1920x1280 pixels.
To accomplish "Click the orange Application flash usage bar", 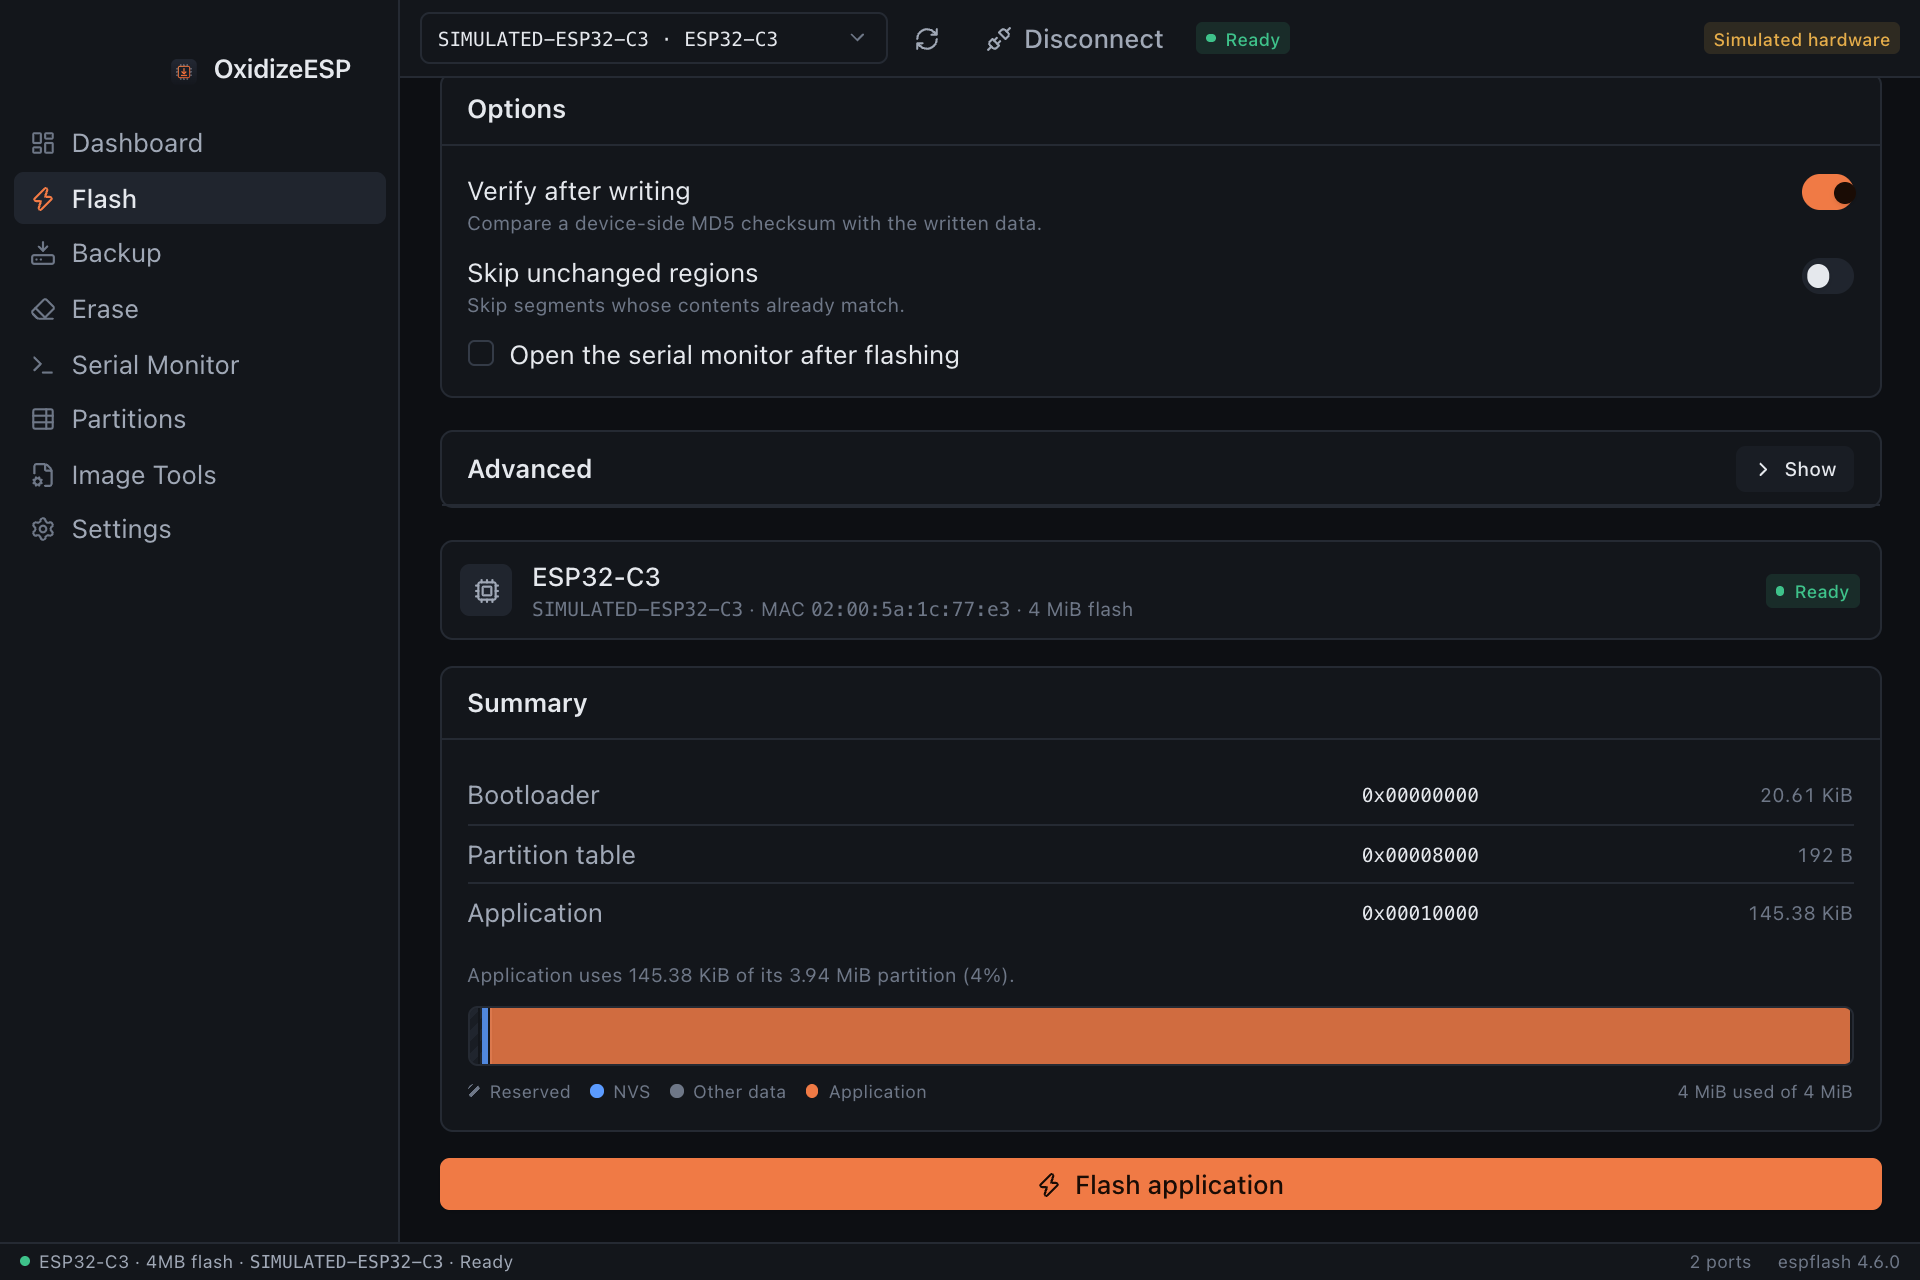I will click(1170, 1036).
